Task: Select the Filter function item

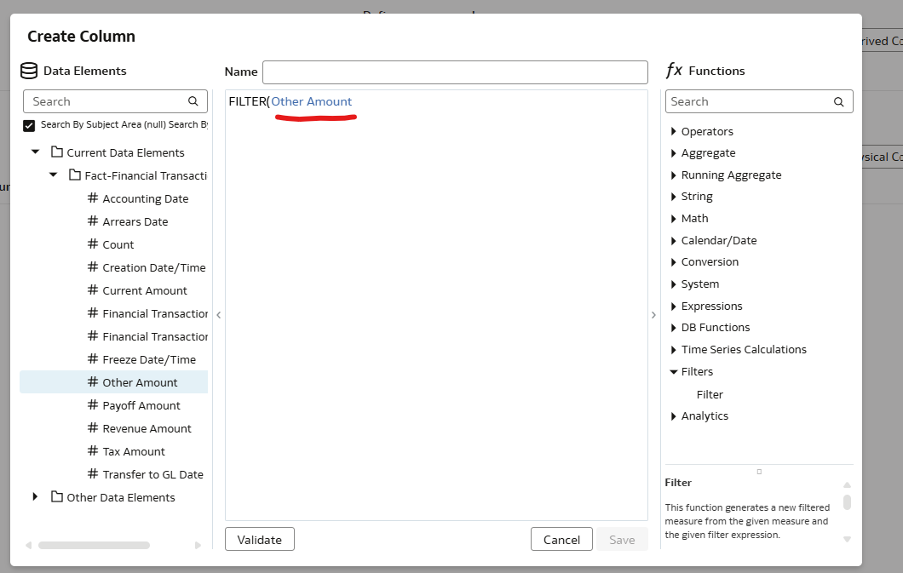Action: click(x=709, y=394)
